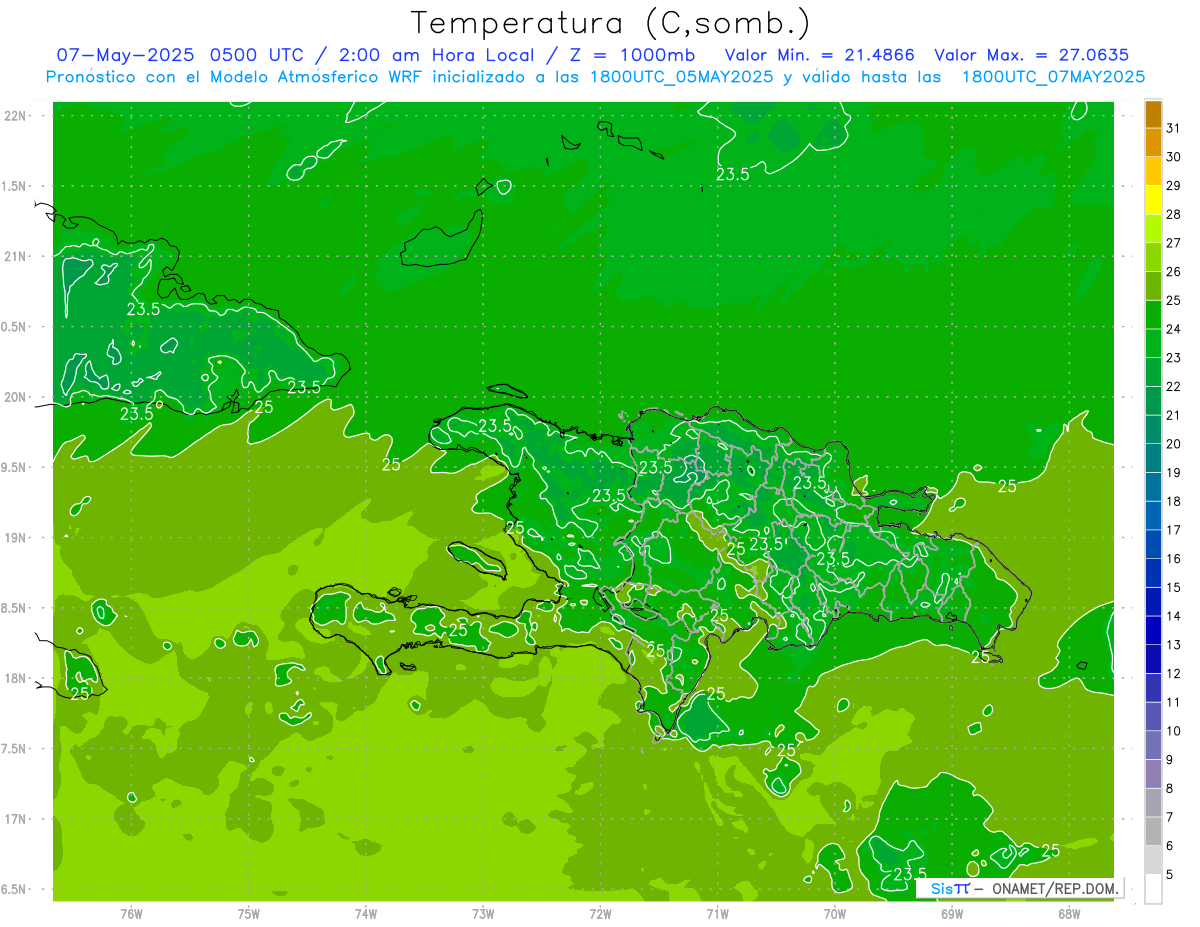Click the '17N' latitude axis label
1200x927 pixels.
[17, 819]
